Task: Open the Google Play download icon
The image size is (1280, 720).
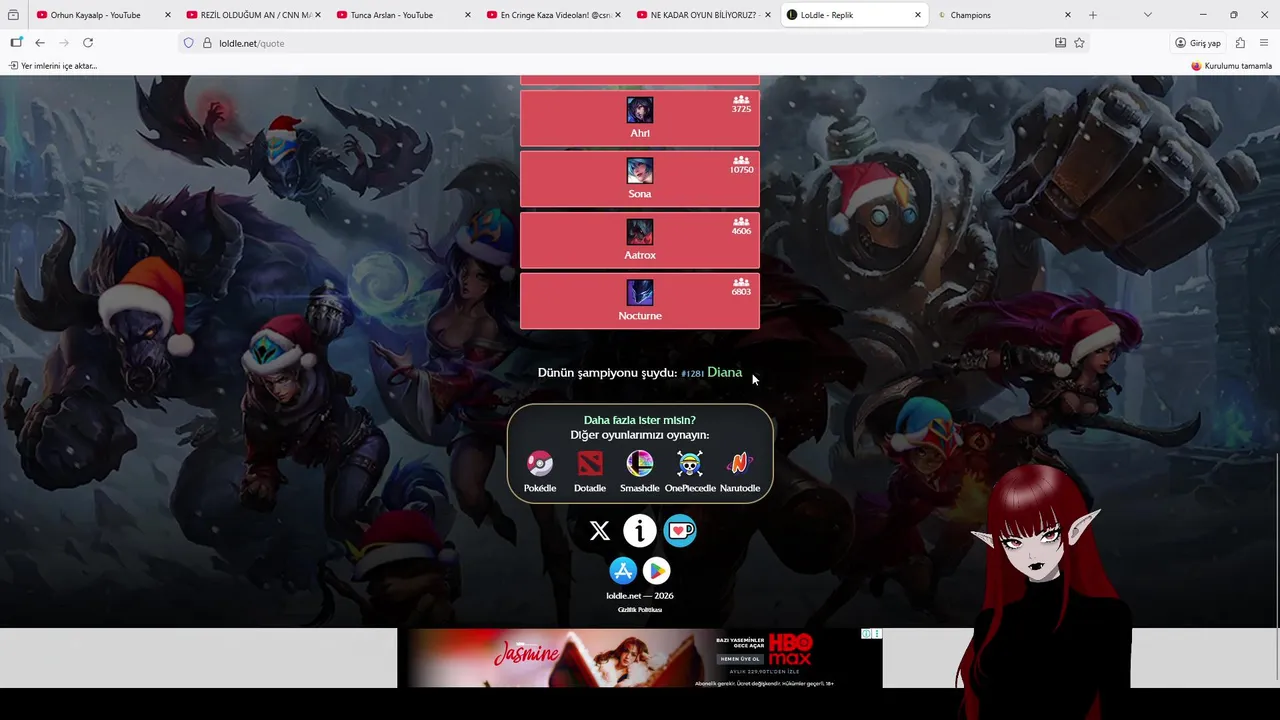Action: point(657,571)
